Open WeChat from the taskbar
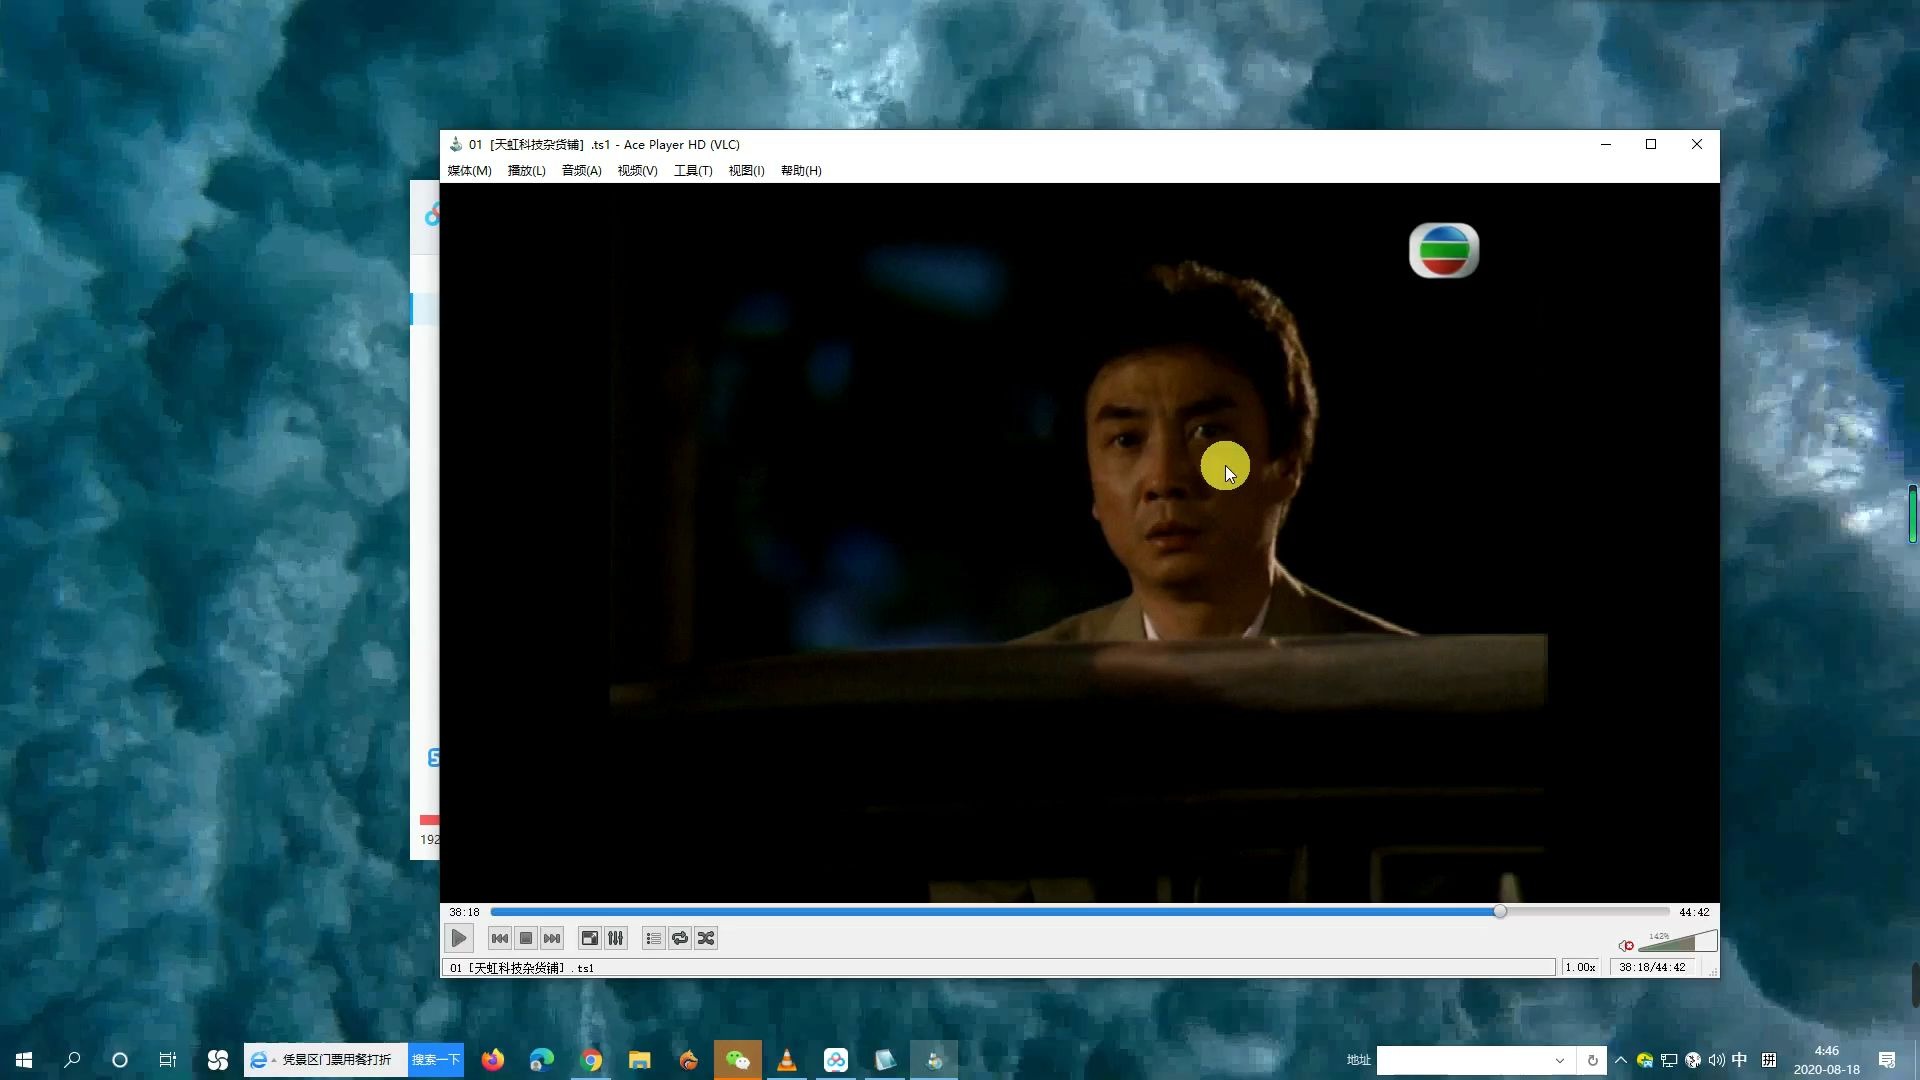The height and width of the screenshot is (1080, 1920). tap(738, 1060)
